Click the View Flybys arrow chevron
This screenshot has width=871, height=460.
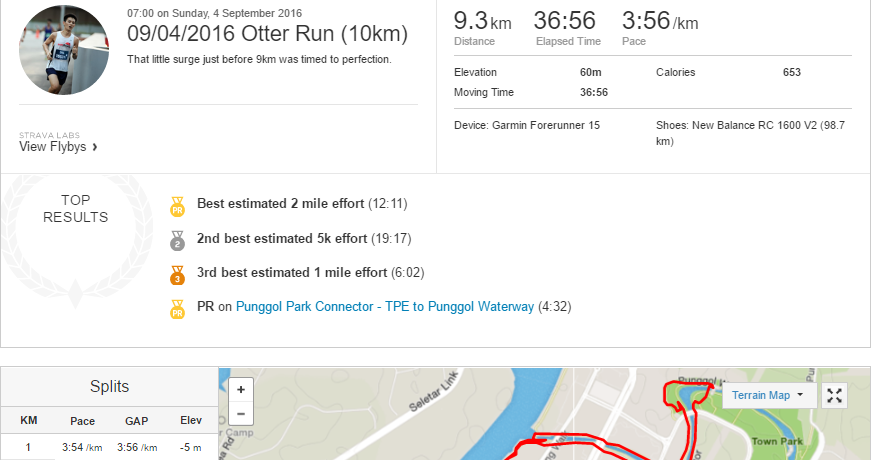pos(95,147)
